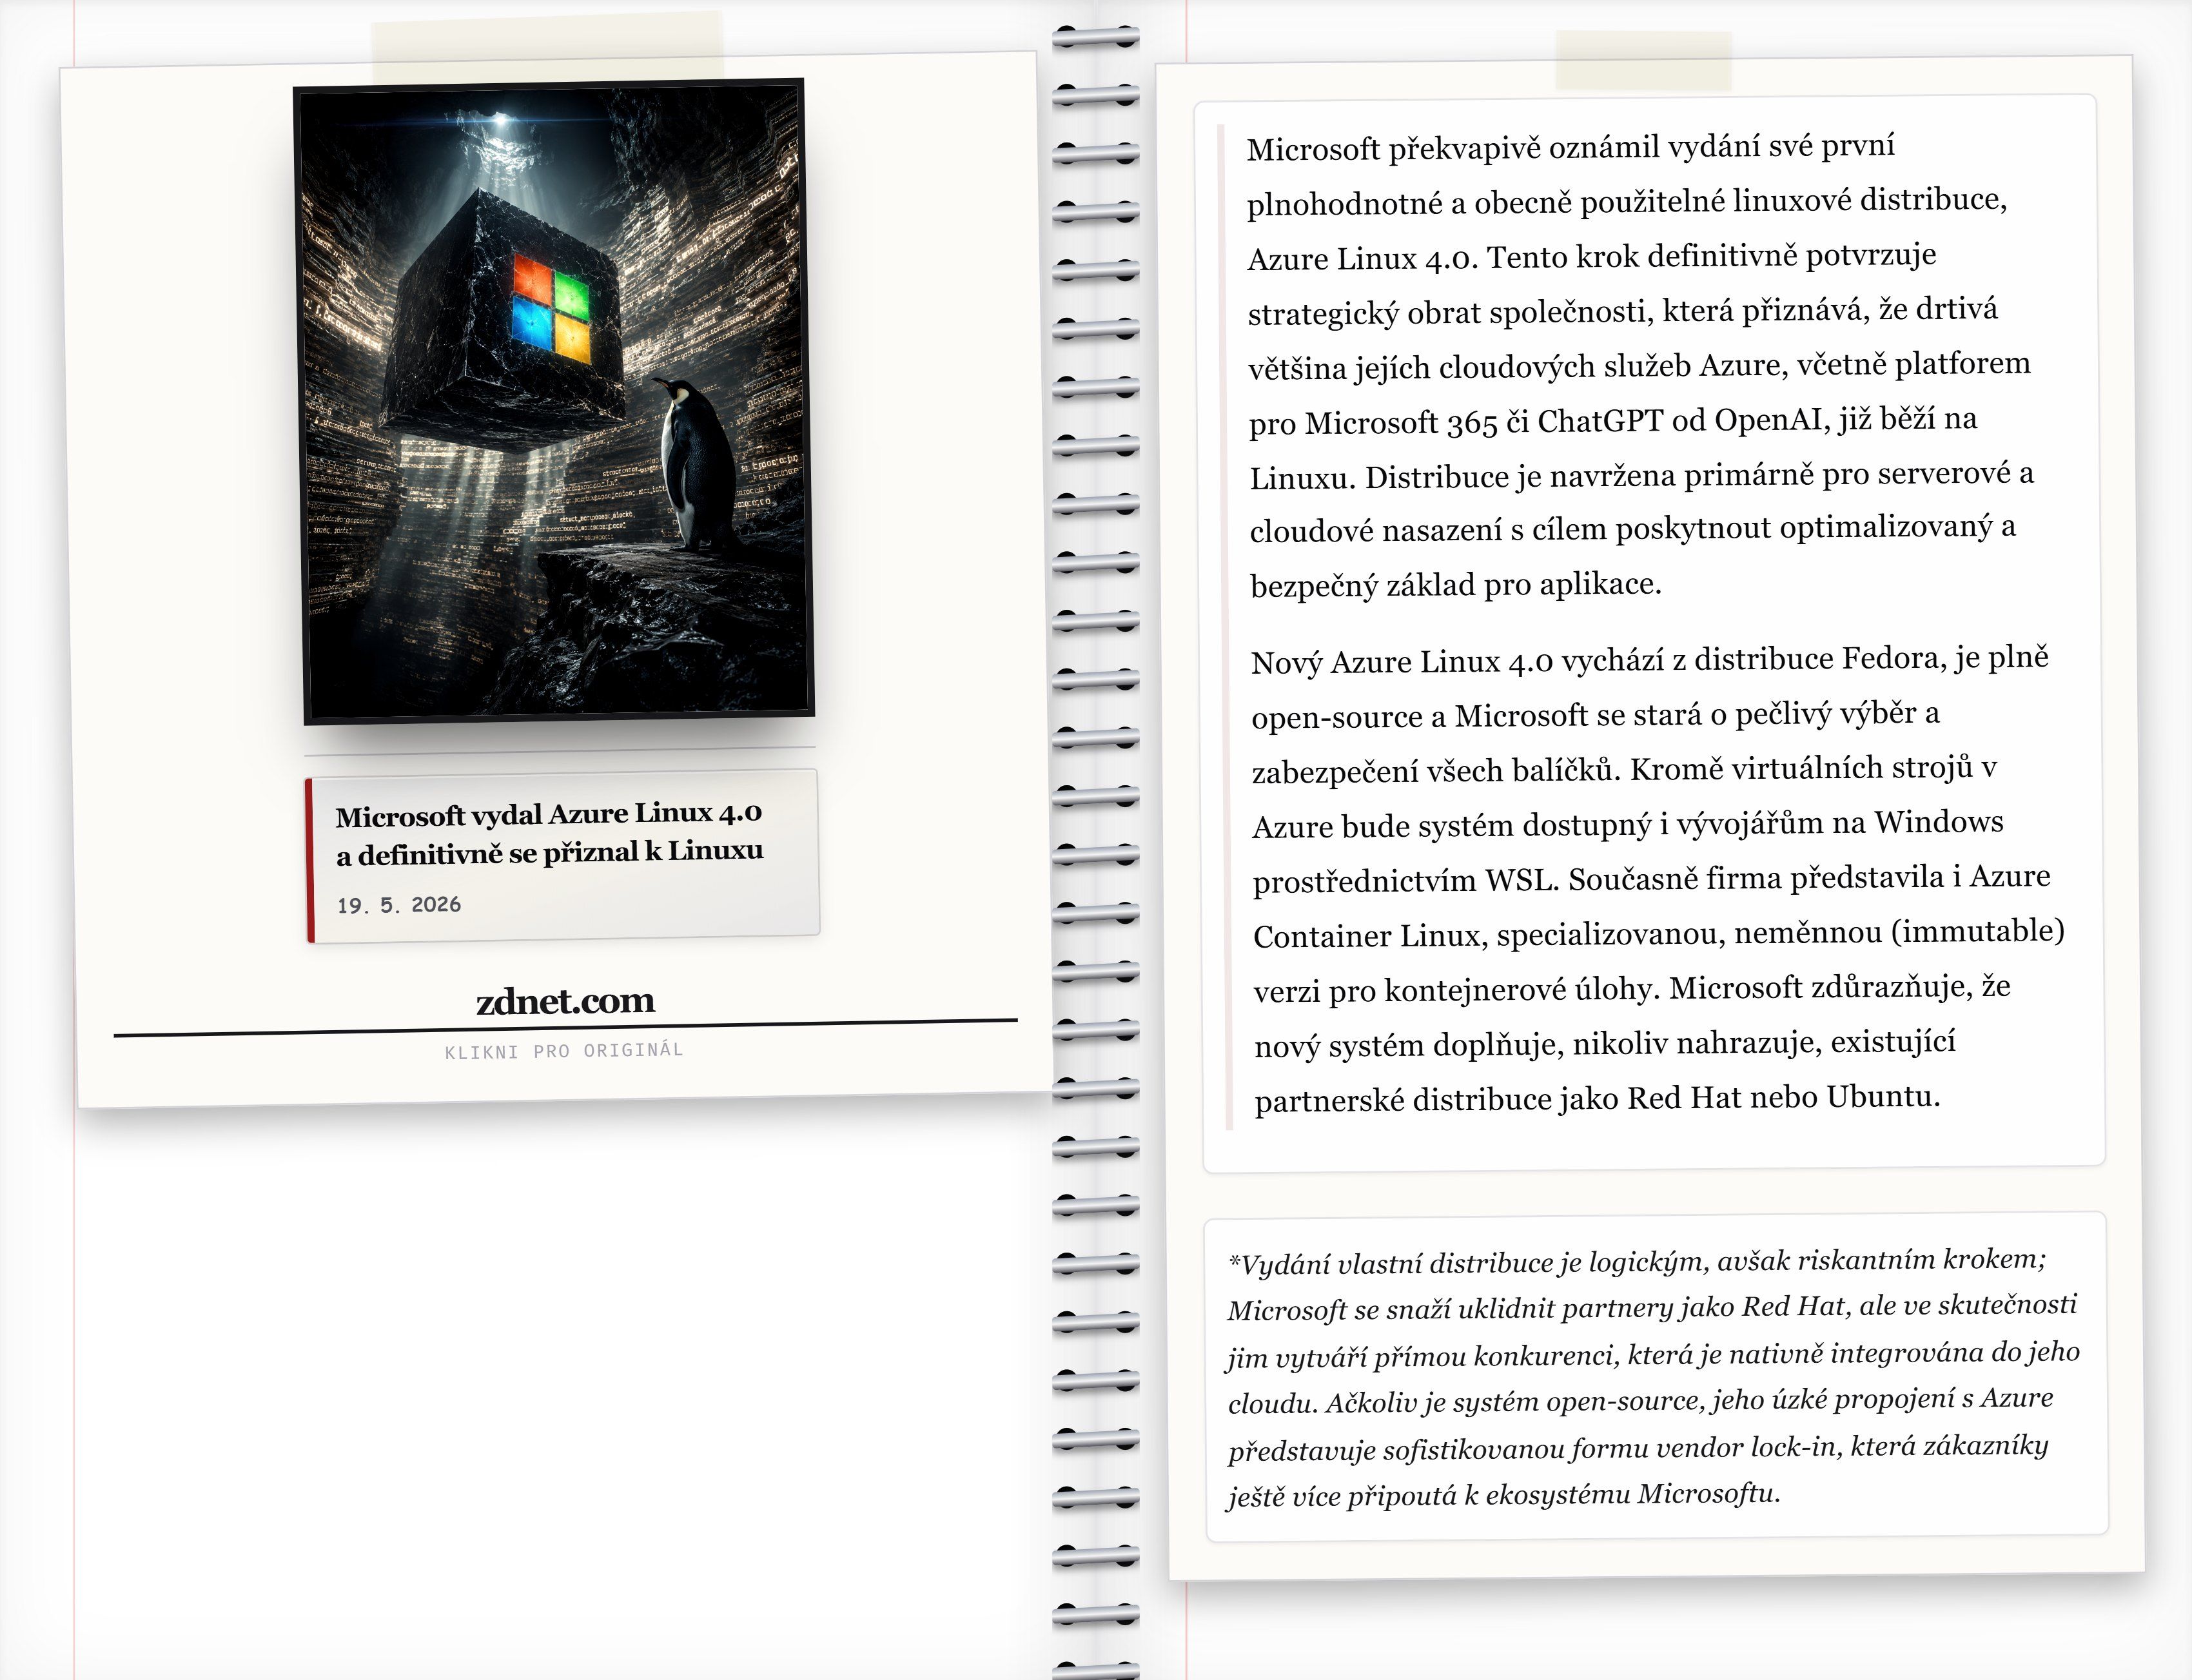Open the headline 'Microsoft vydal Azure Linux 4.0'
Viewport: 2192px width, 1680px height.
(549, 833)
